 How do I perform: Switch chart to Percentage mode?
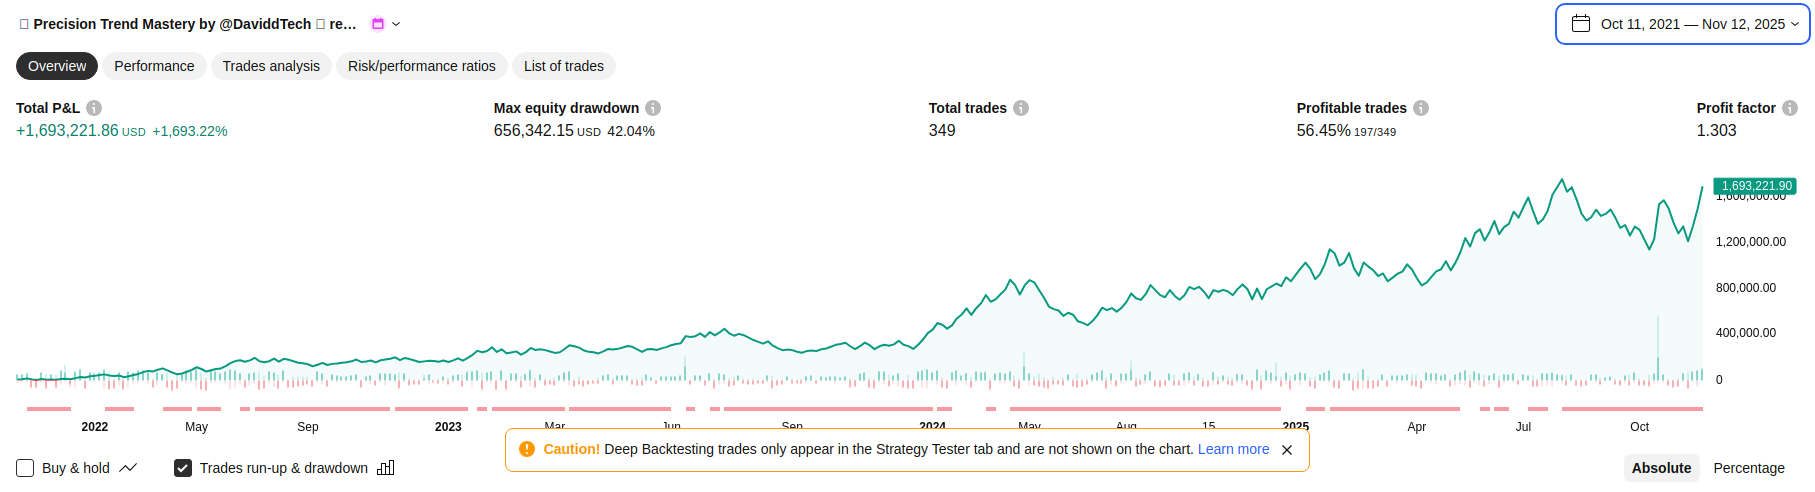(x=1748, y=468)
